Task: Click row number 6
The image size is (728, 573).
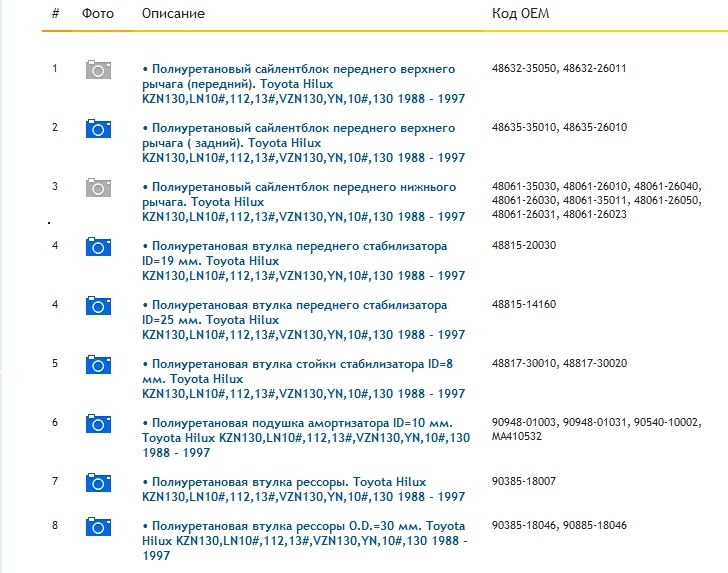Action: tap(55, 422)
